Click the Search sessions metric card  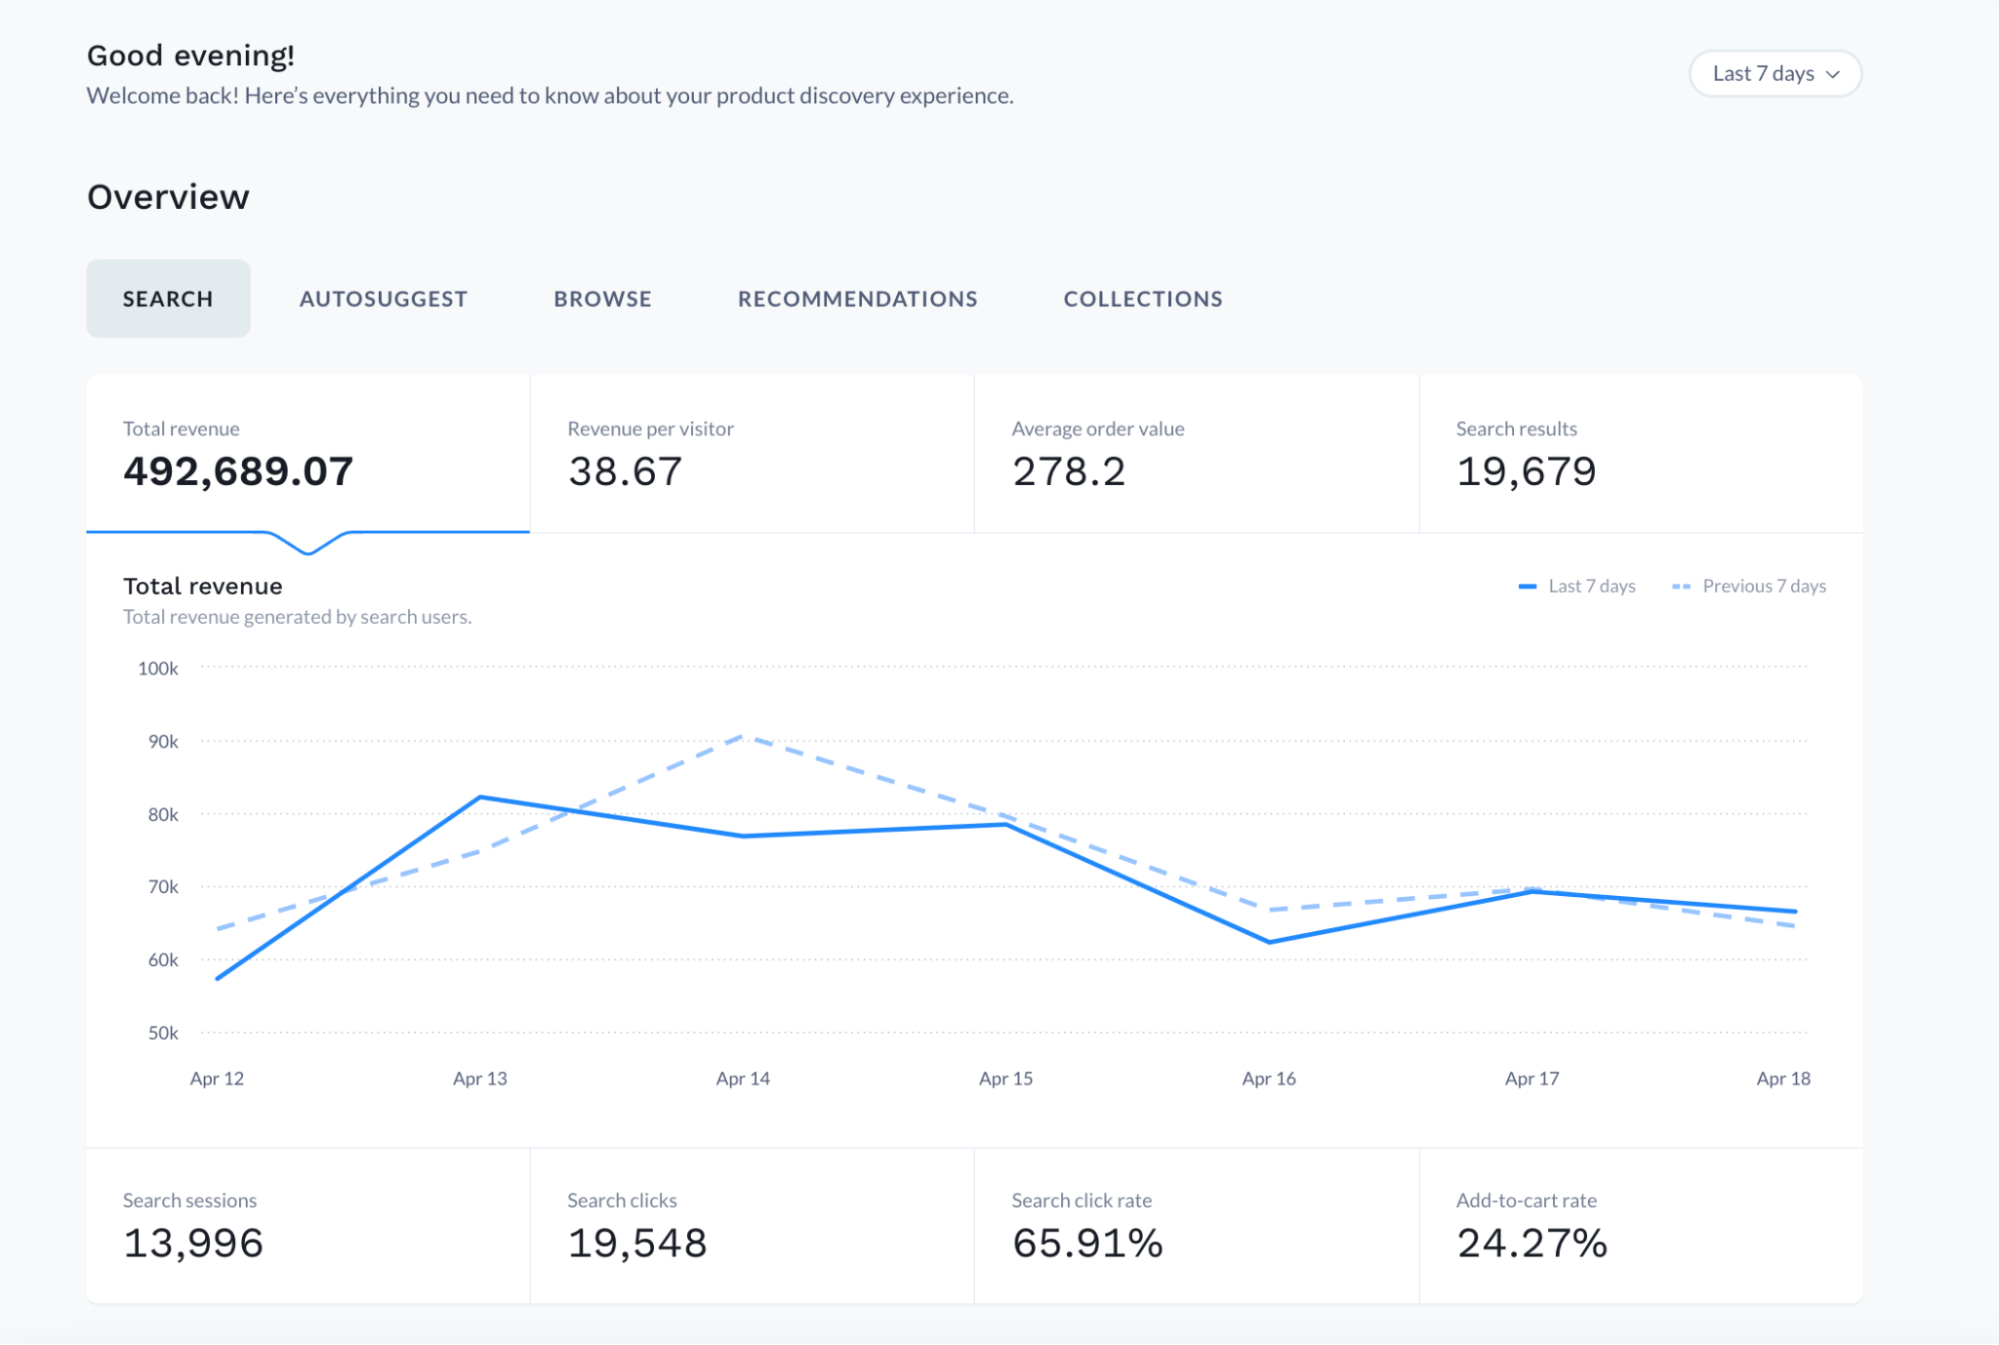tap(306, 1225)
